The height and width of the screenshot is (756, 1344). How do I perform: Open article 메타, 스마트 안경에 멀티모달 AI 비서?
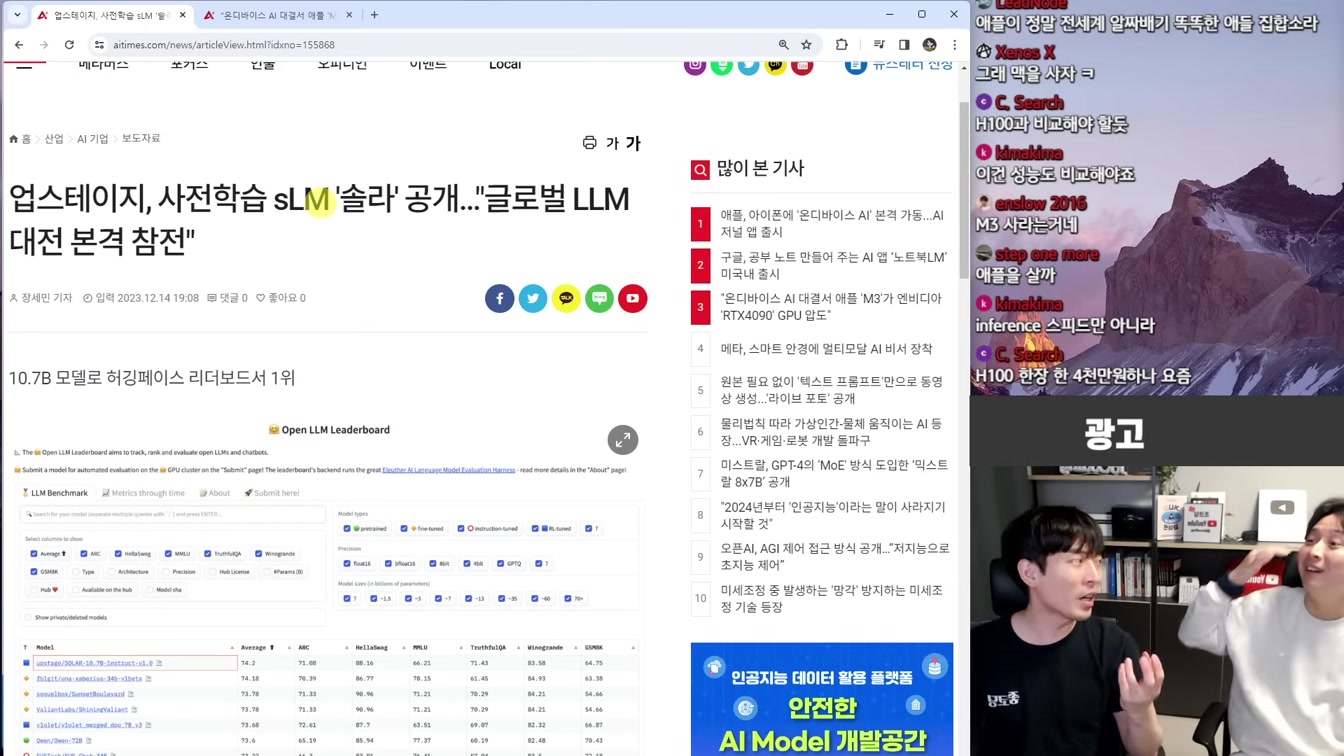click(826, 349)
